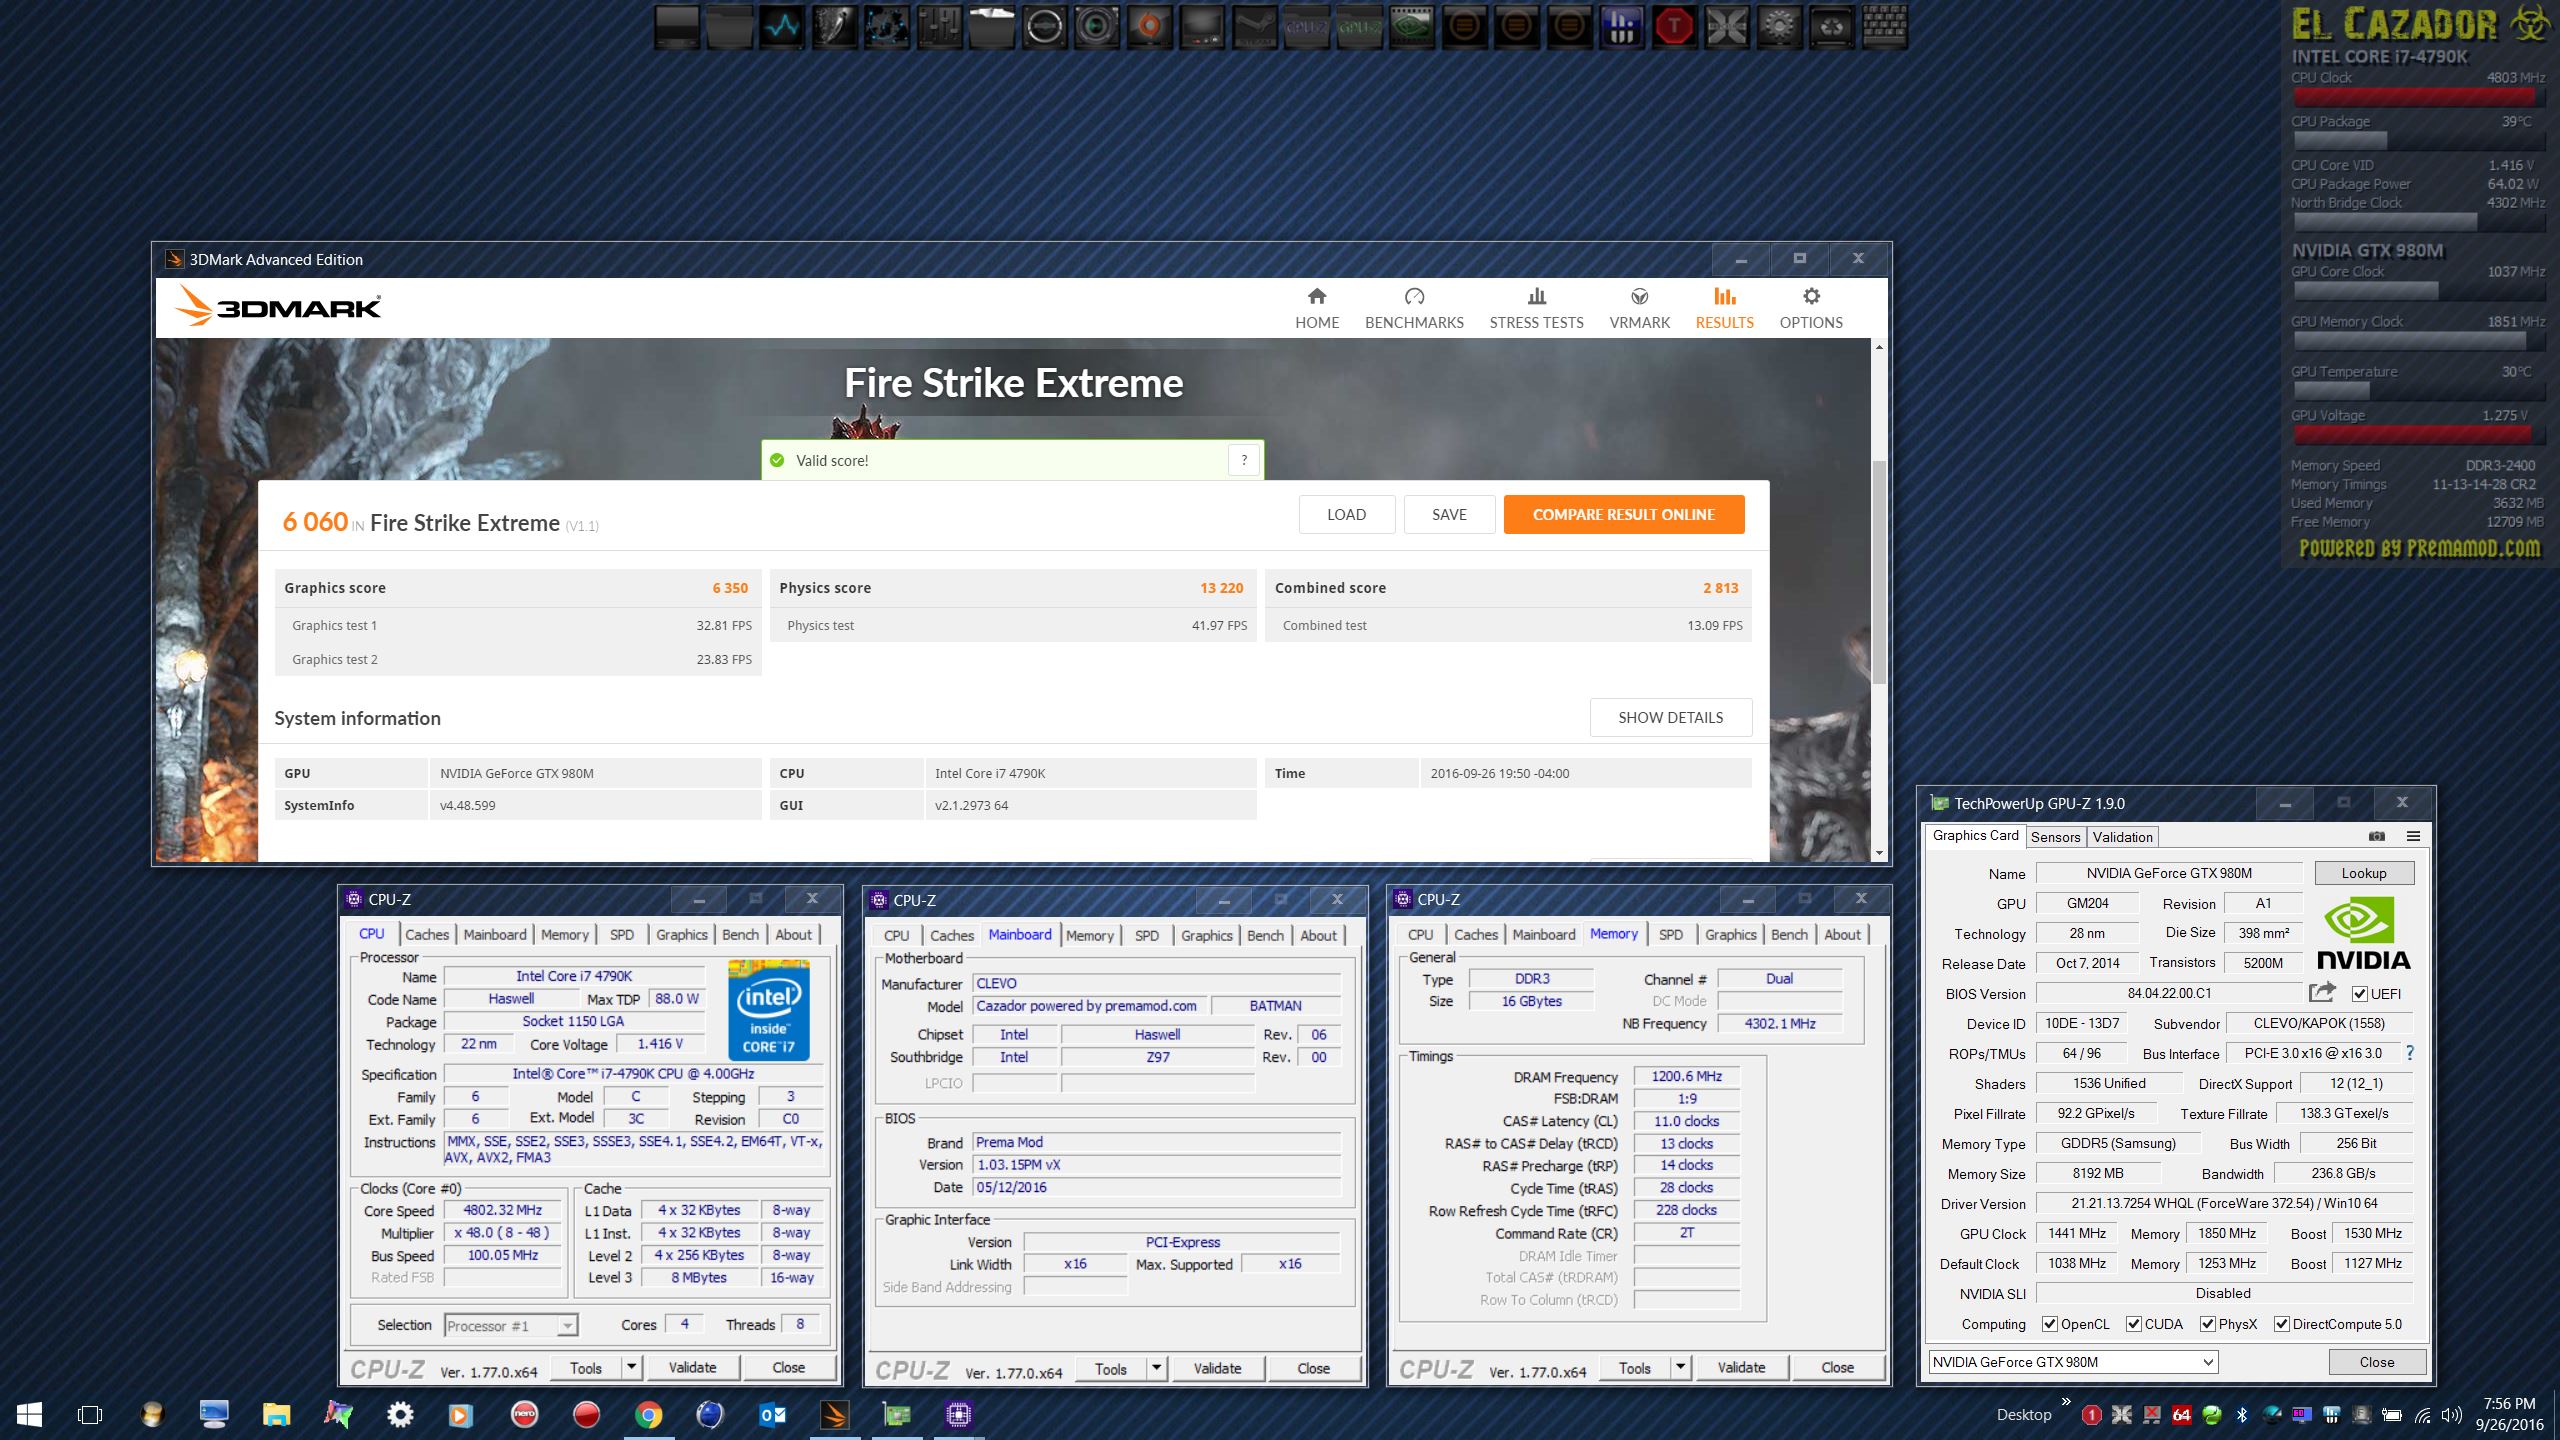Open Graphics tab in Memory CPU-Z window
The width and height of the screenshot is (2560, 1440).
(x=1730, y=934)
